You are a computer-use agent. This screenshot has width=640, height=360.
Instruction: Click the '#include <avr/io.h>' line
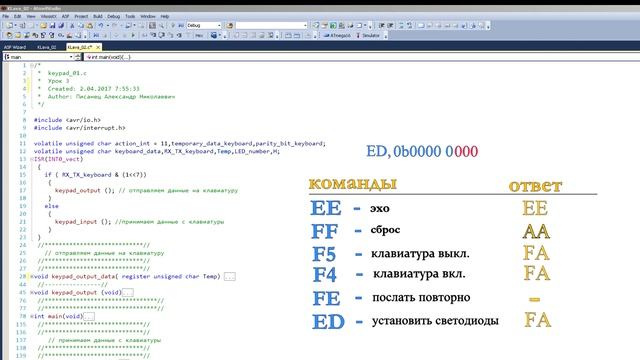coord(67,120)
